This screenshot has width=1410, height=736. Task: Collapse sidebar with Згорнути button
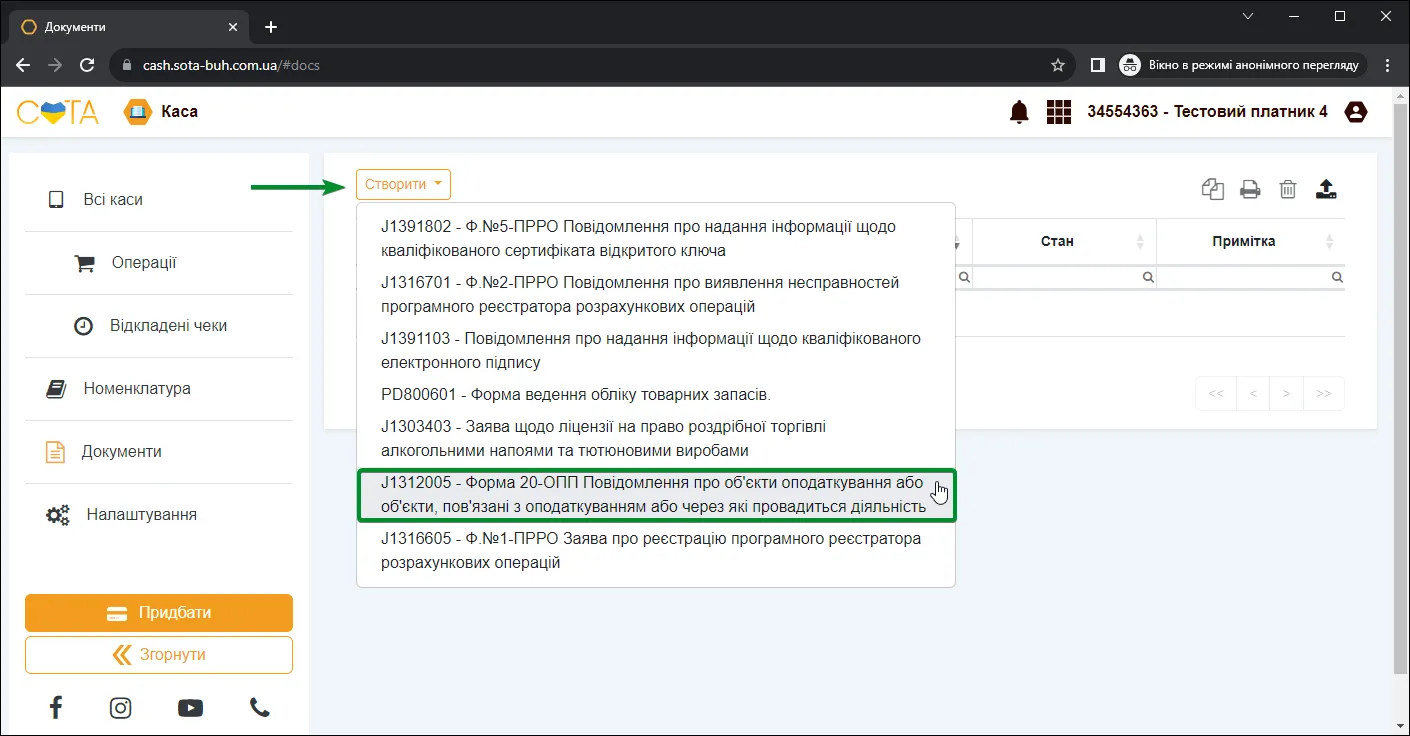[x=159, y=655]
